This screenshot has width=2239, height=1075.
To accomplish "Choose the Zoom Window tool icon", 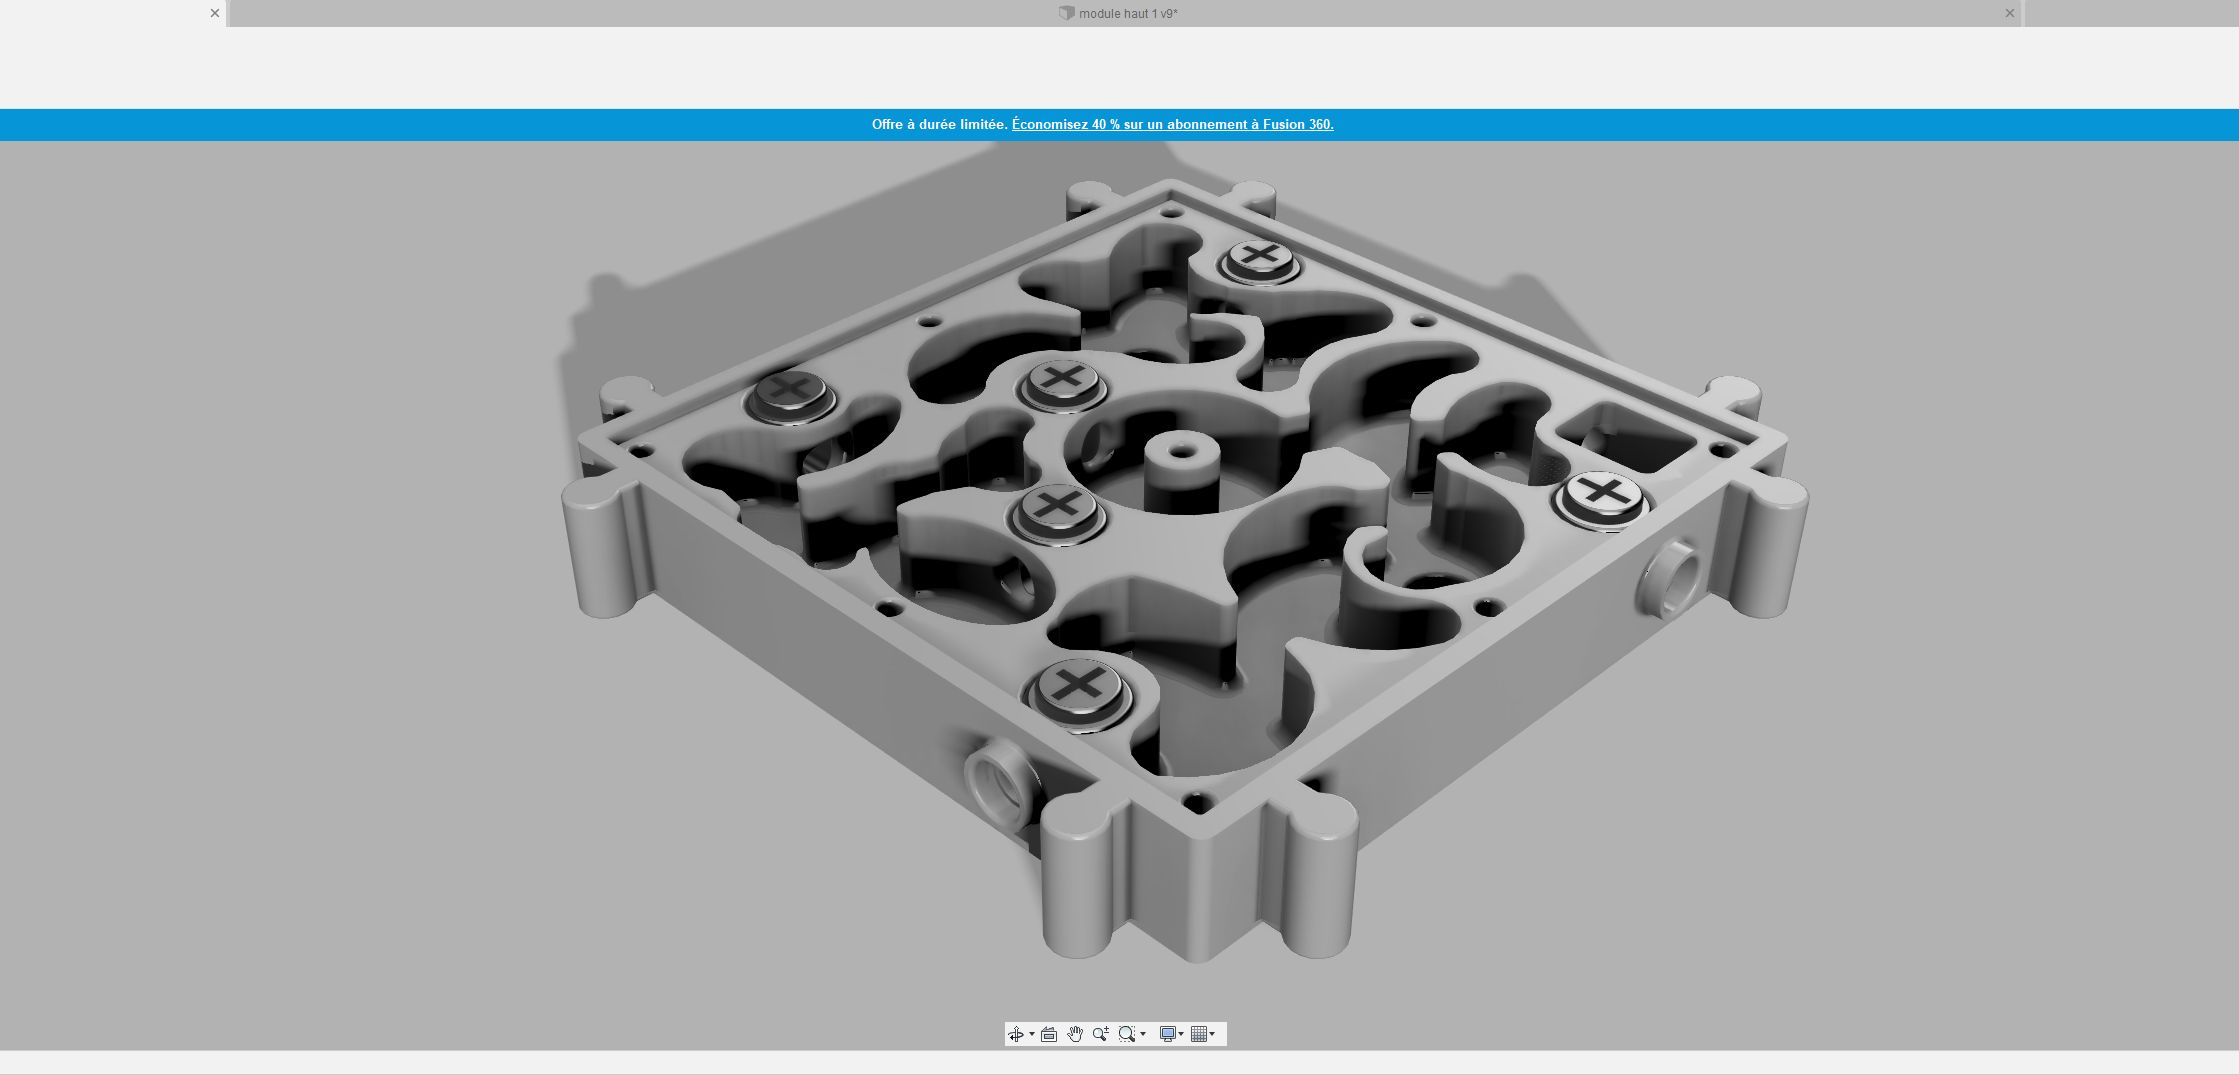I will 1127,1034.
